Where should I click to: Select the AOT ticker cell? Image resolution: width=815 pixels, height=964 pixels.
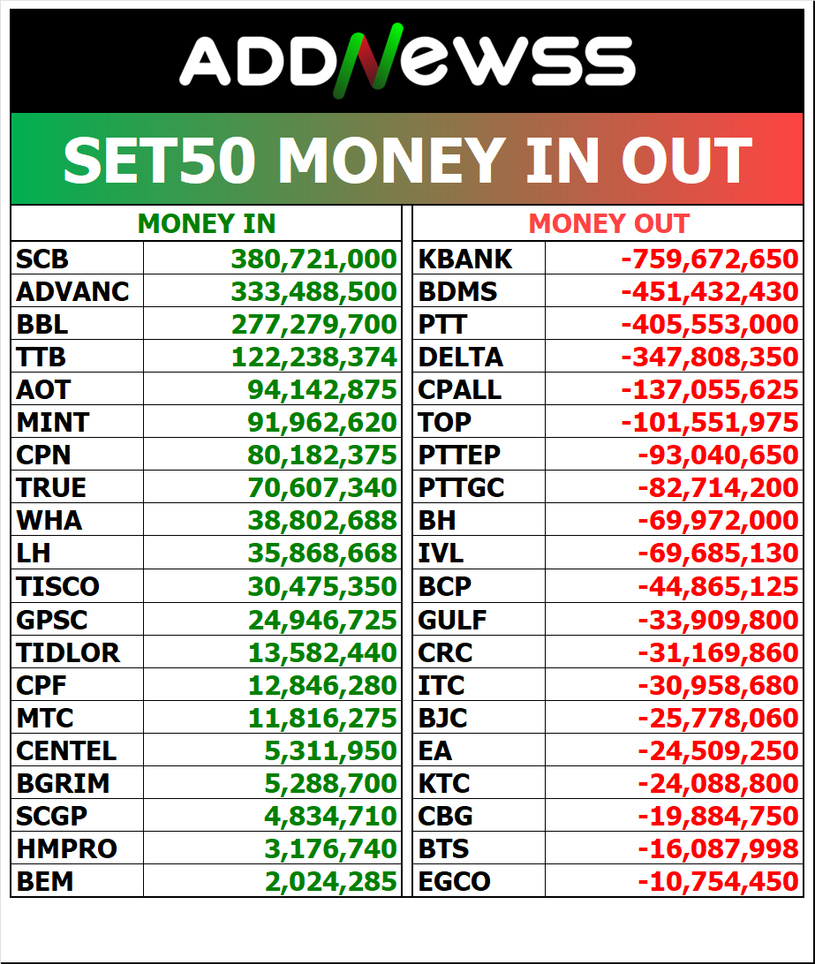tap(44, 390)
